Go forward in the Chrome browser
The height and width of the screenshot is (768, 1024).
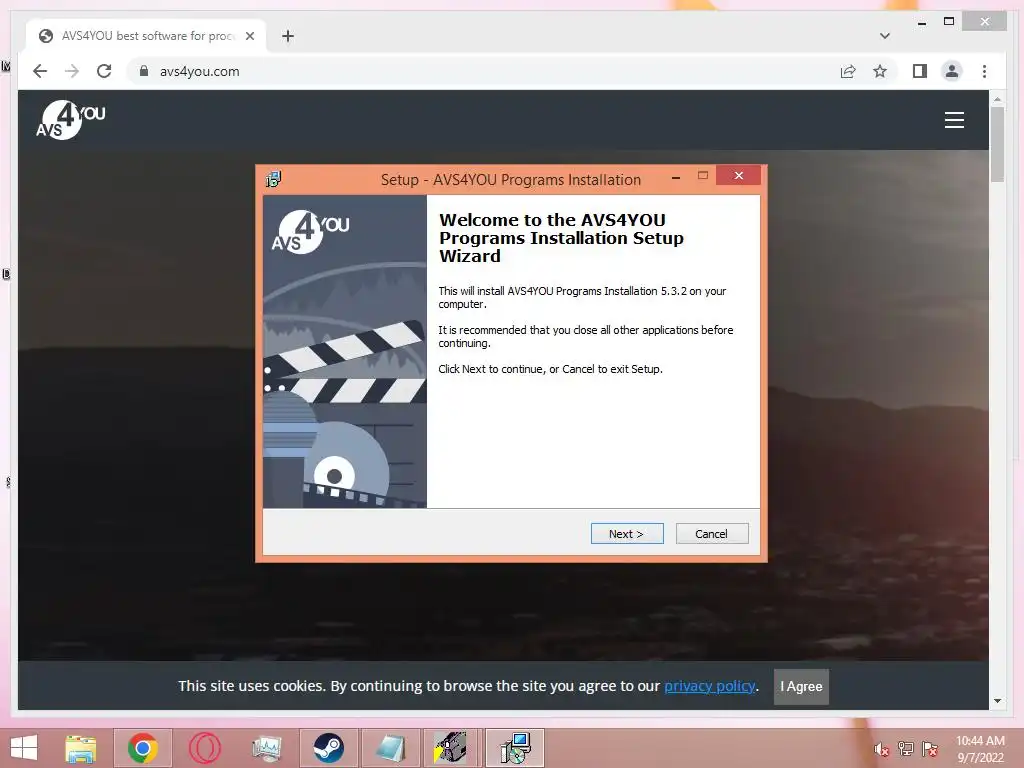click(x=72, y=71)
